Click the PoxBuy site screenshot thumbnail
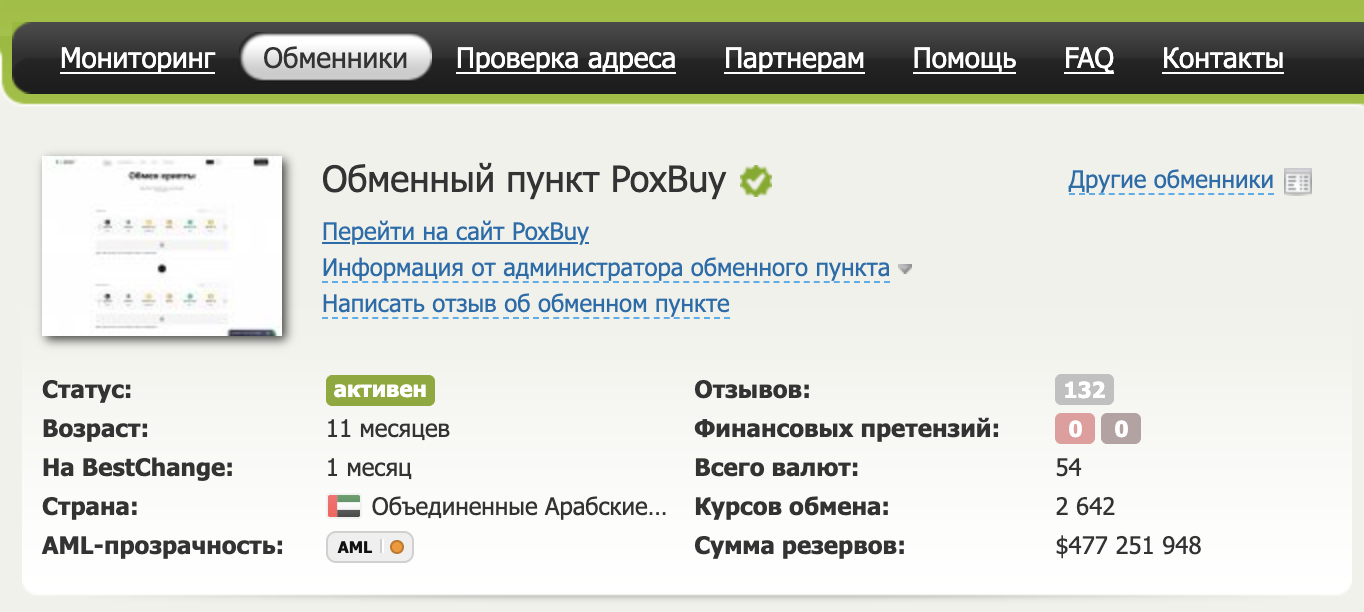Viewport: 1364px width, 612px height. tap(162, 245)
